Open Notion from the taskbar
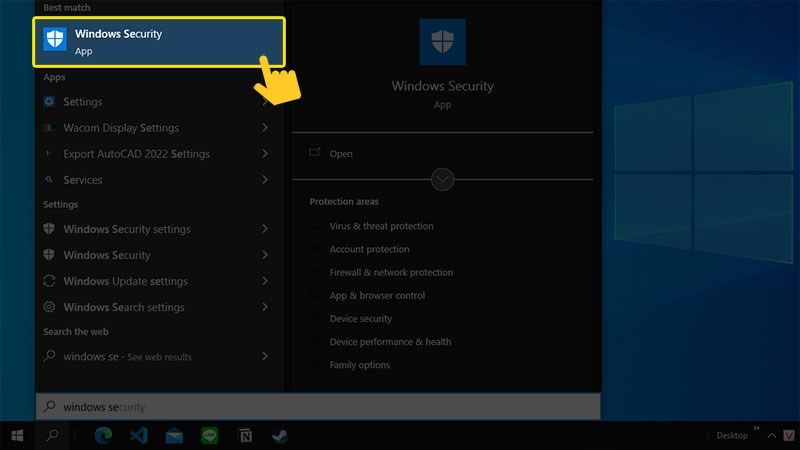 (x=245, y=436)
